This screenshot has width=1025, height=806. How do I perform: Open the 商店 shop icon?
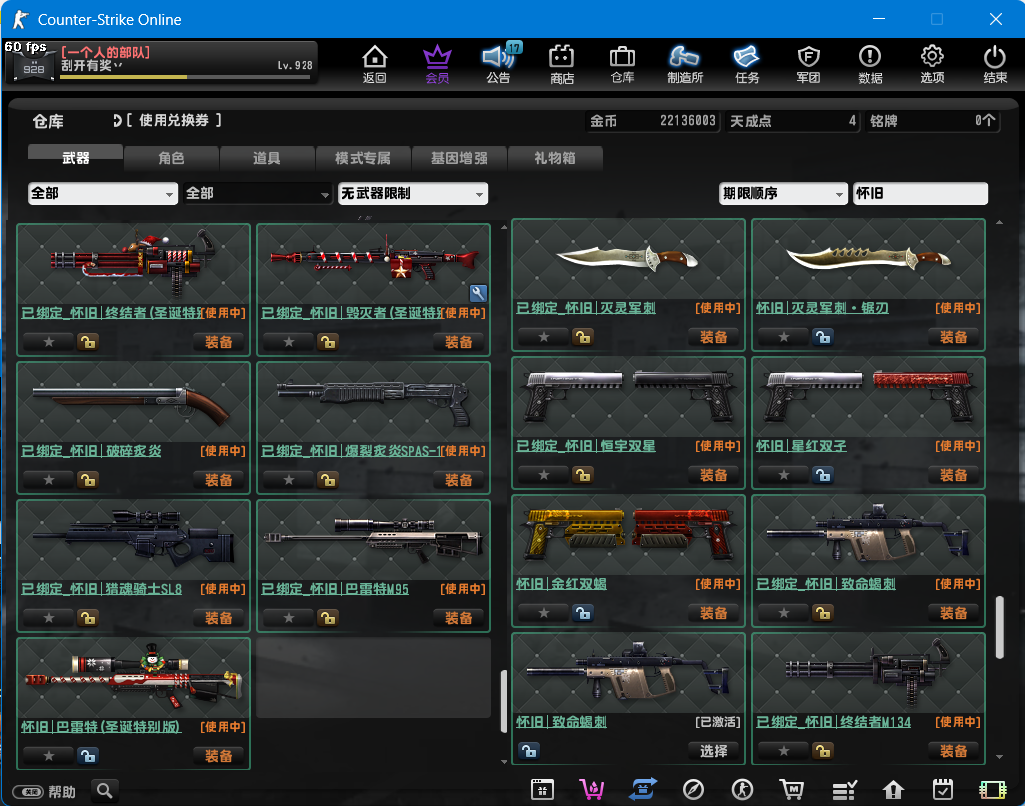(562, 63)
